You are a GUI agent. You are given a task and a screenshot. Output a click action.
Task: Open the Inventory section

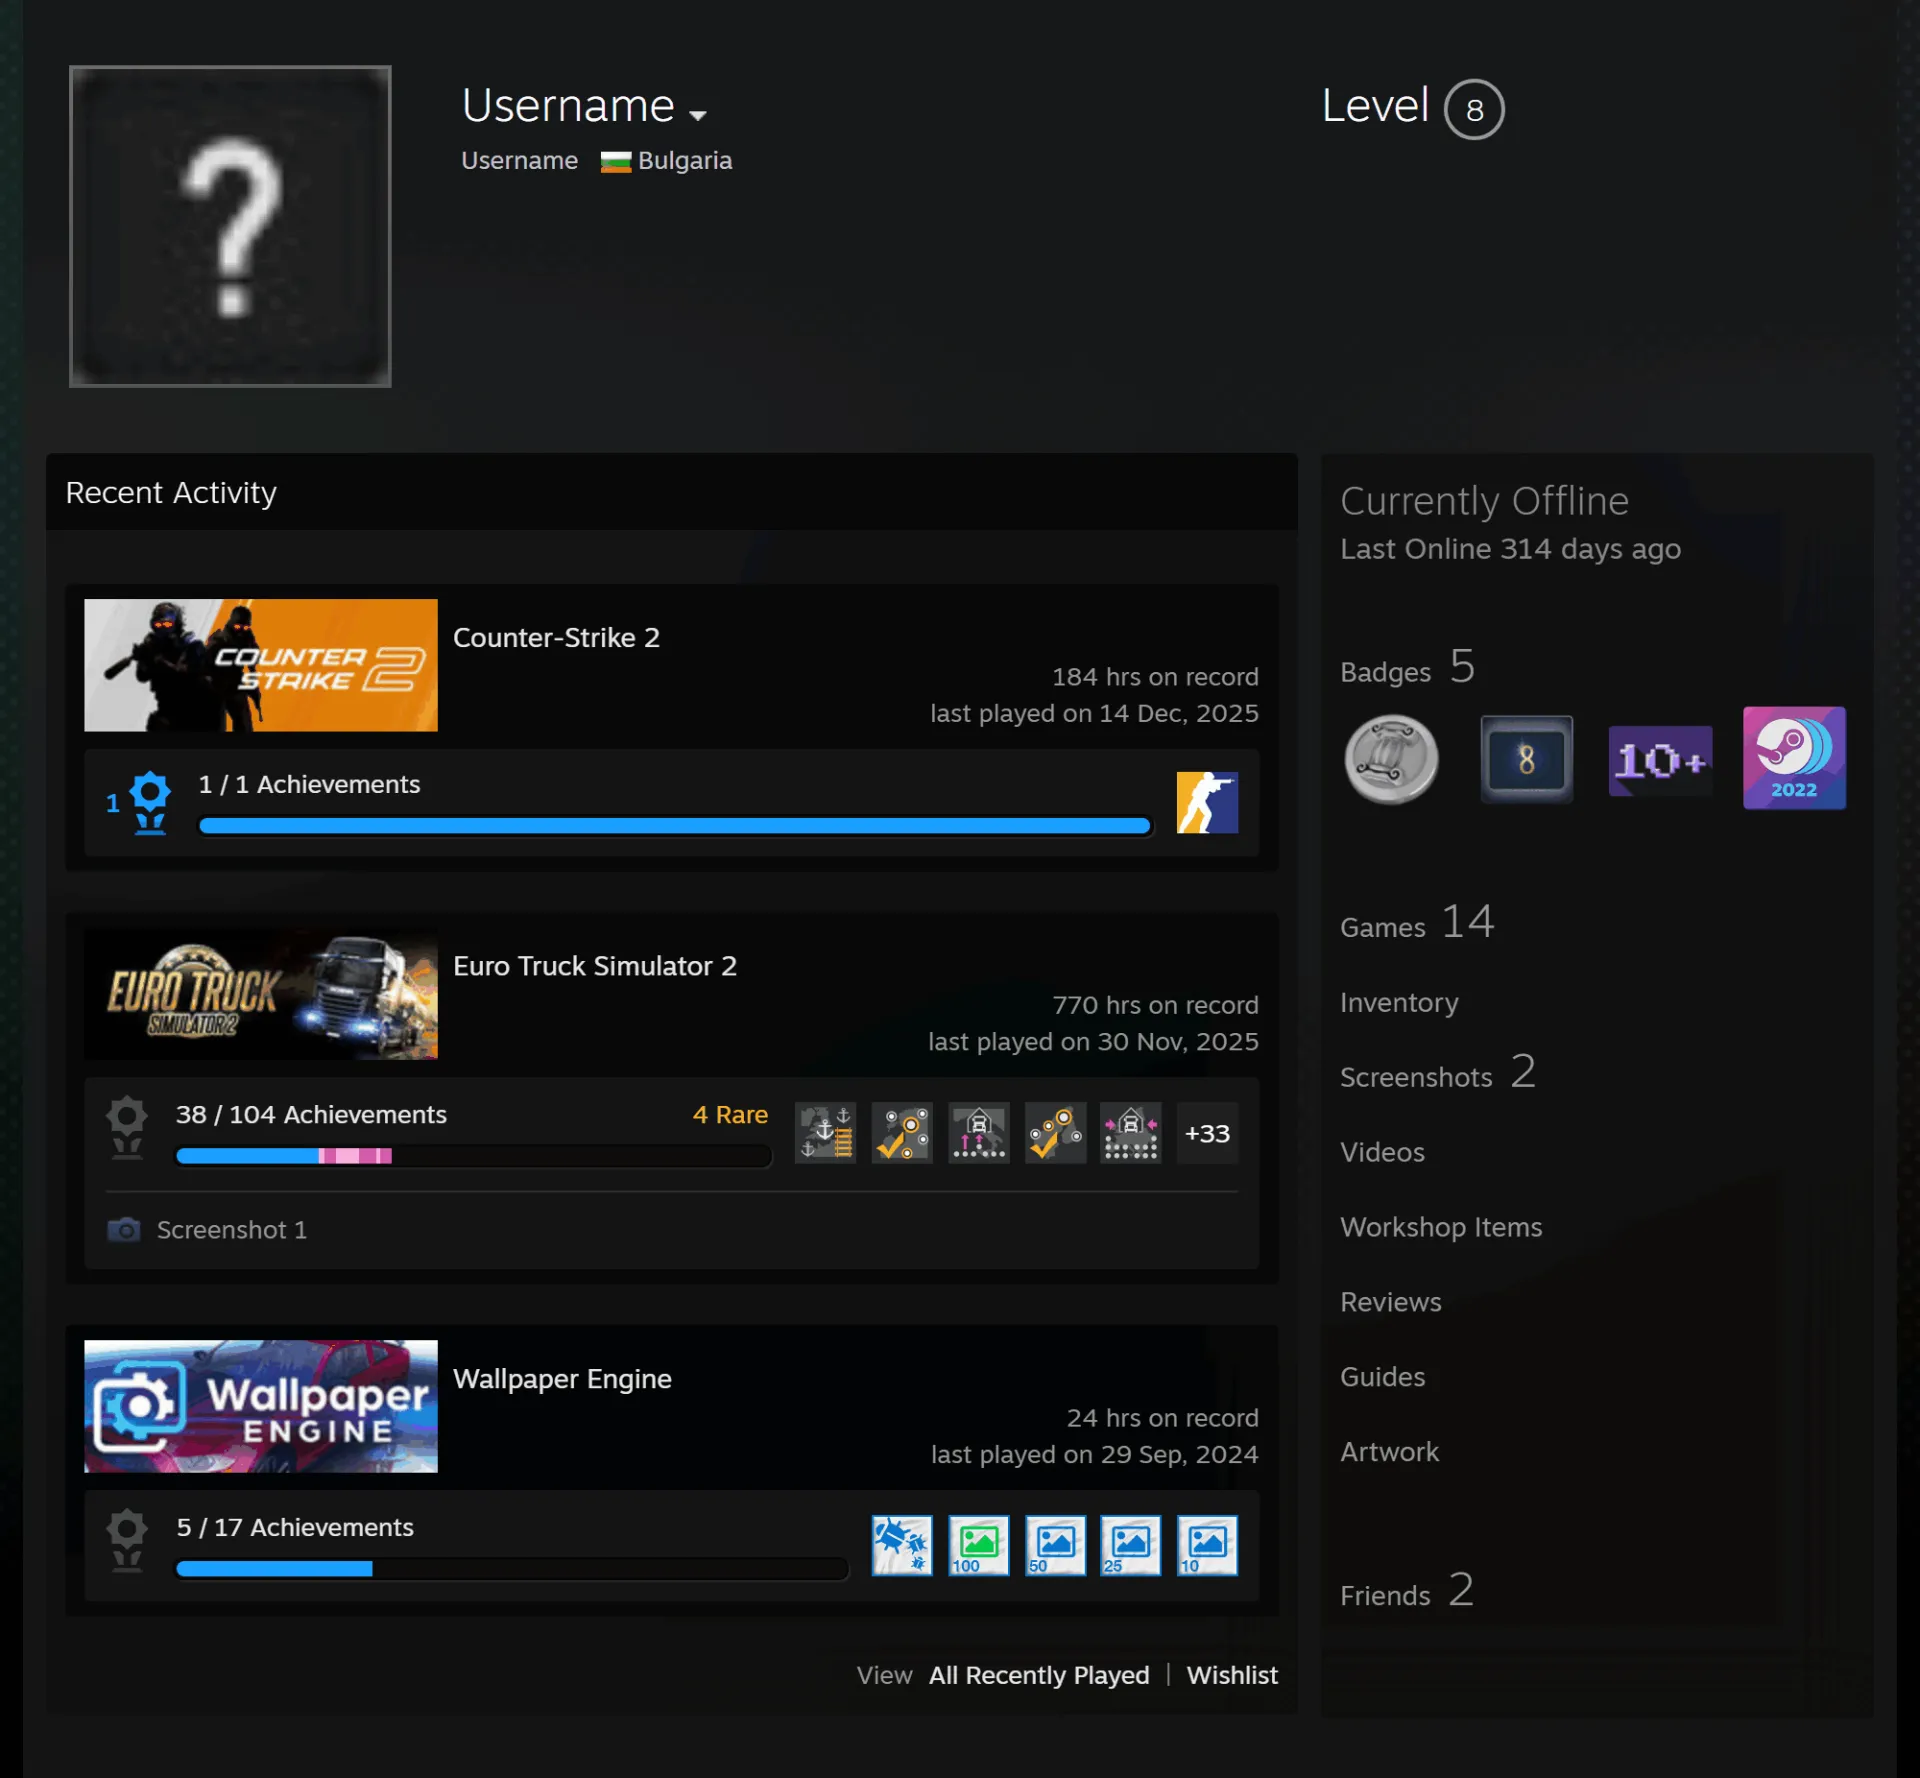coord(1399,1002)
